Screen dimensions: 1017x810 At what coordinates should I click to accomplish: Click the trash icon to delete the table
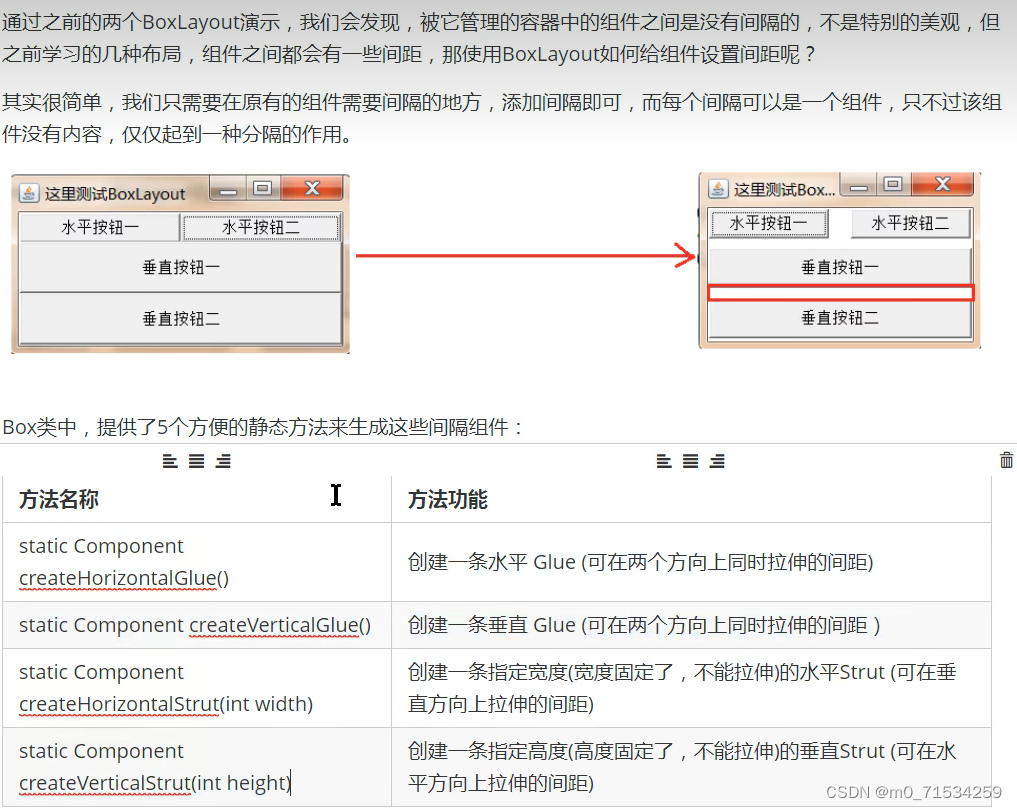1007,459
